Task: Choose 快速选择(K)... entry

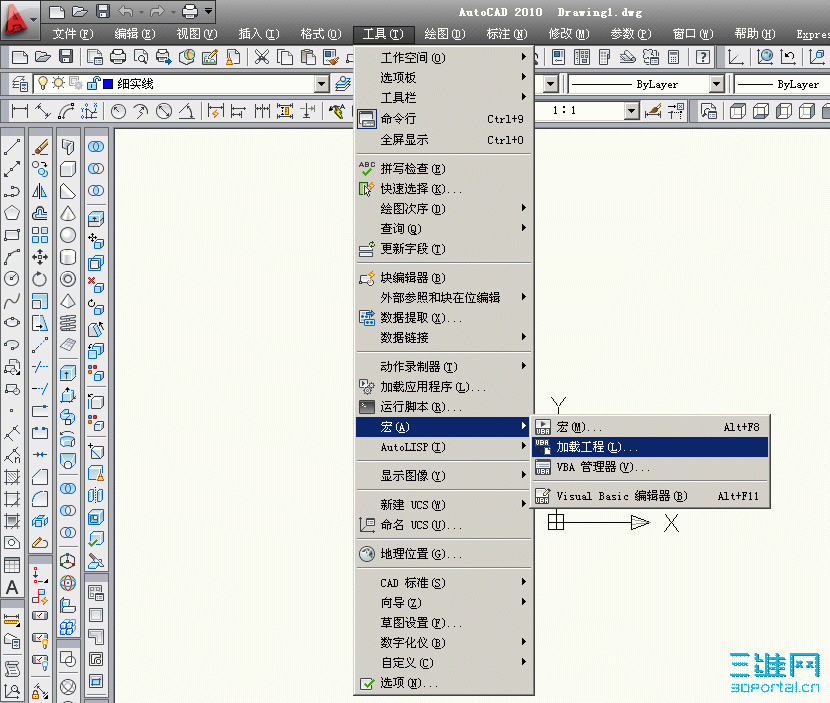Action: click(444, 188)
